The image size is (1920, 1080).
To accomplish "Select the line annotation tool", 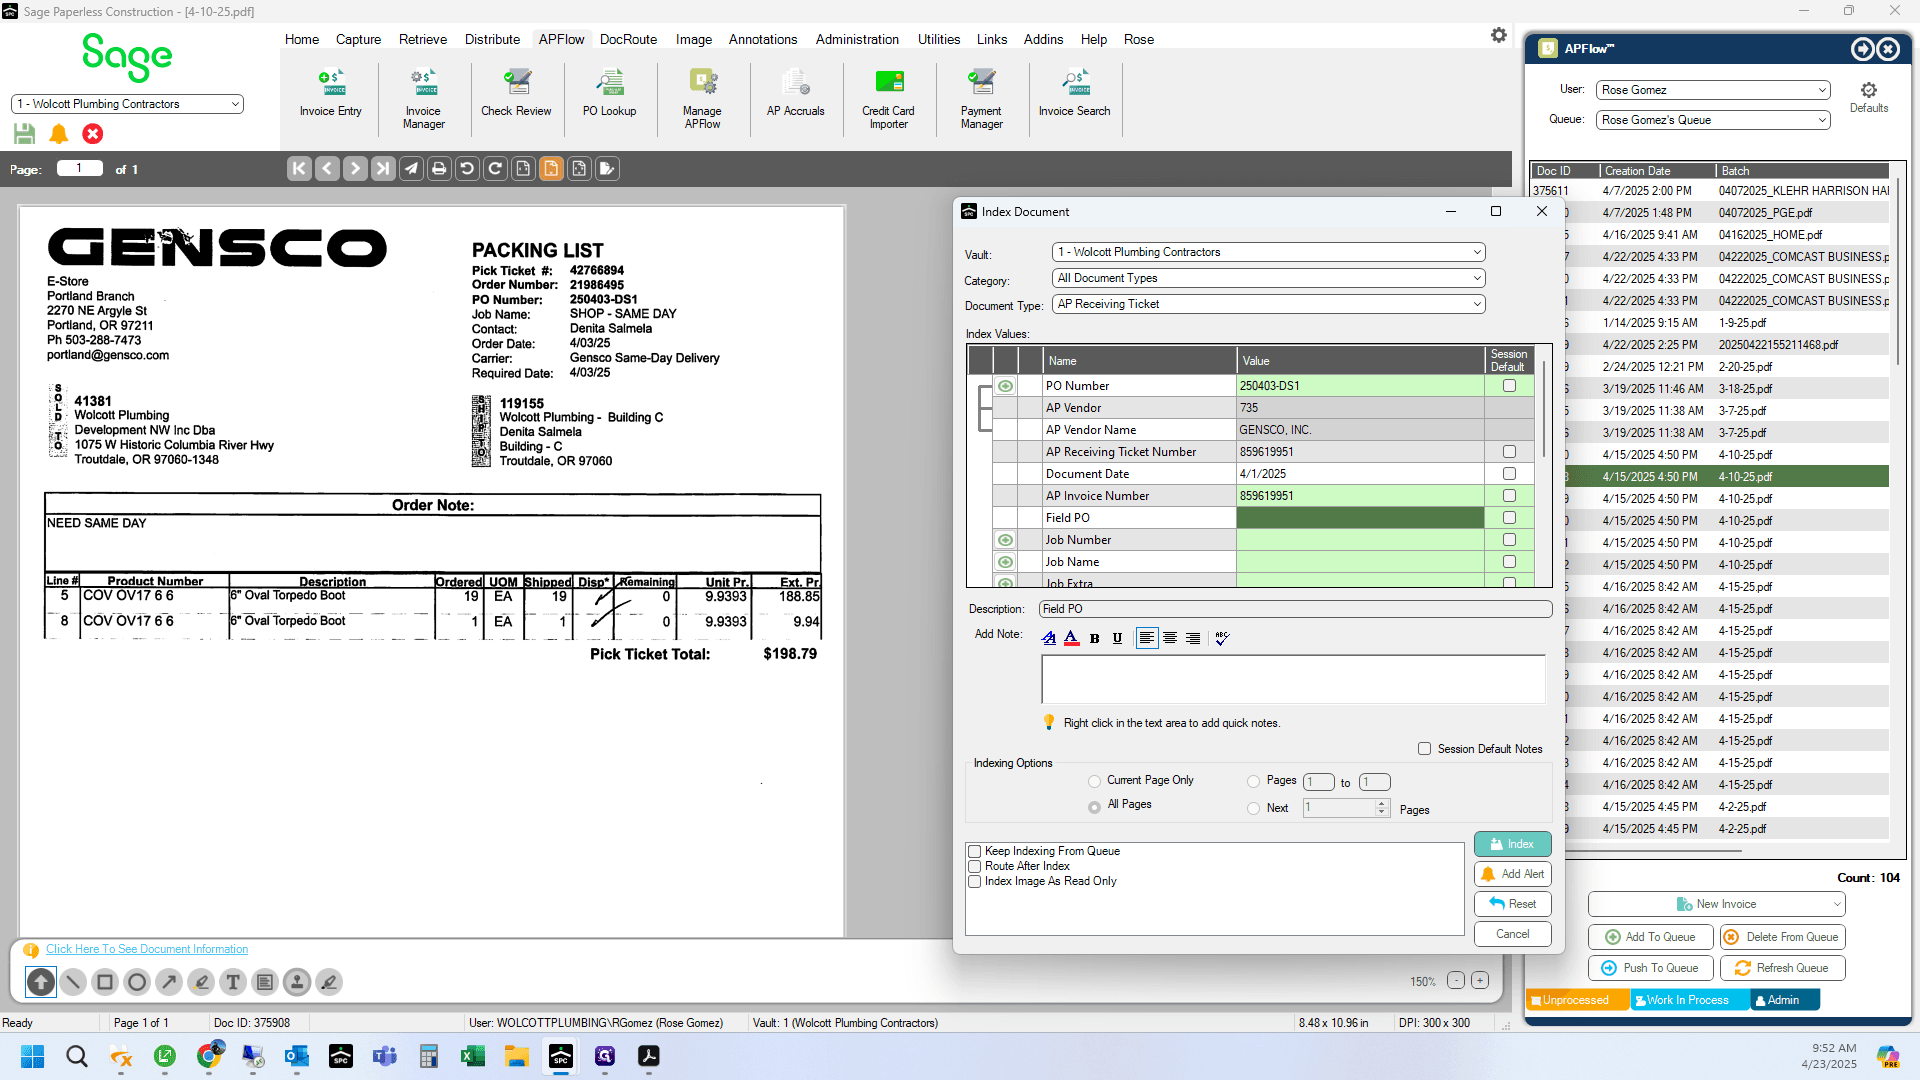I will (x=73, y=982).
